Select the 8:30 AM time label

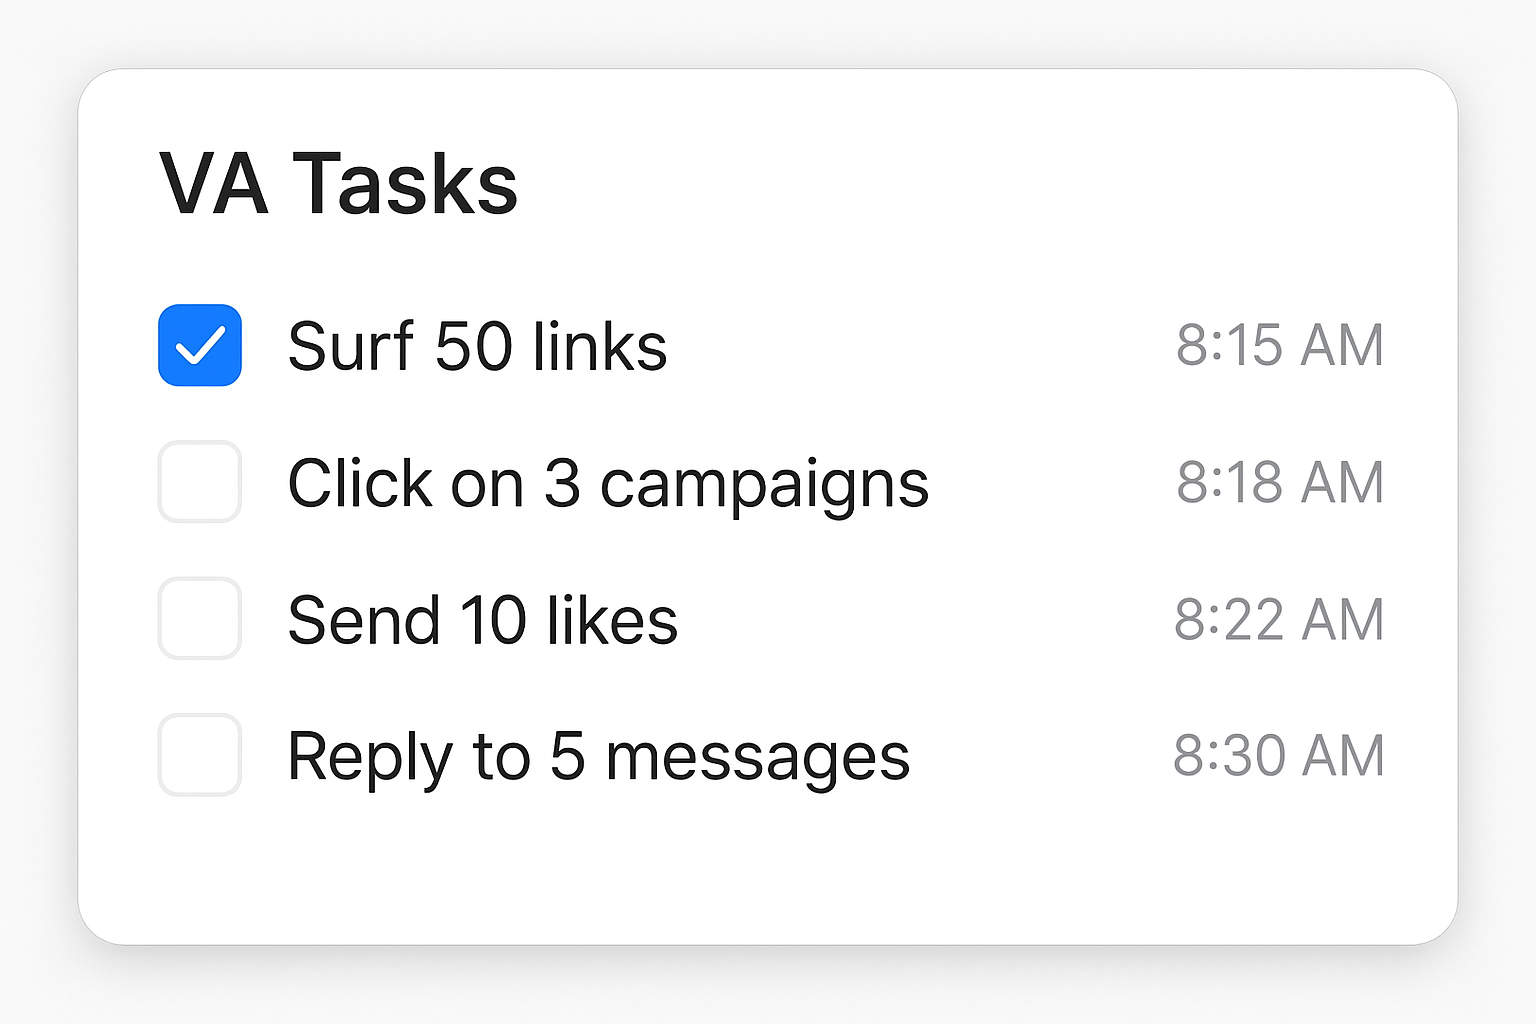pyautogui.click(x=1279, y=756)
